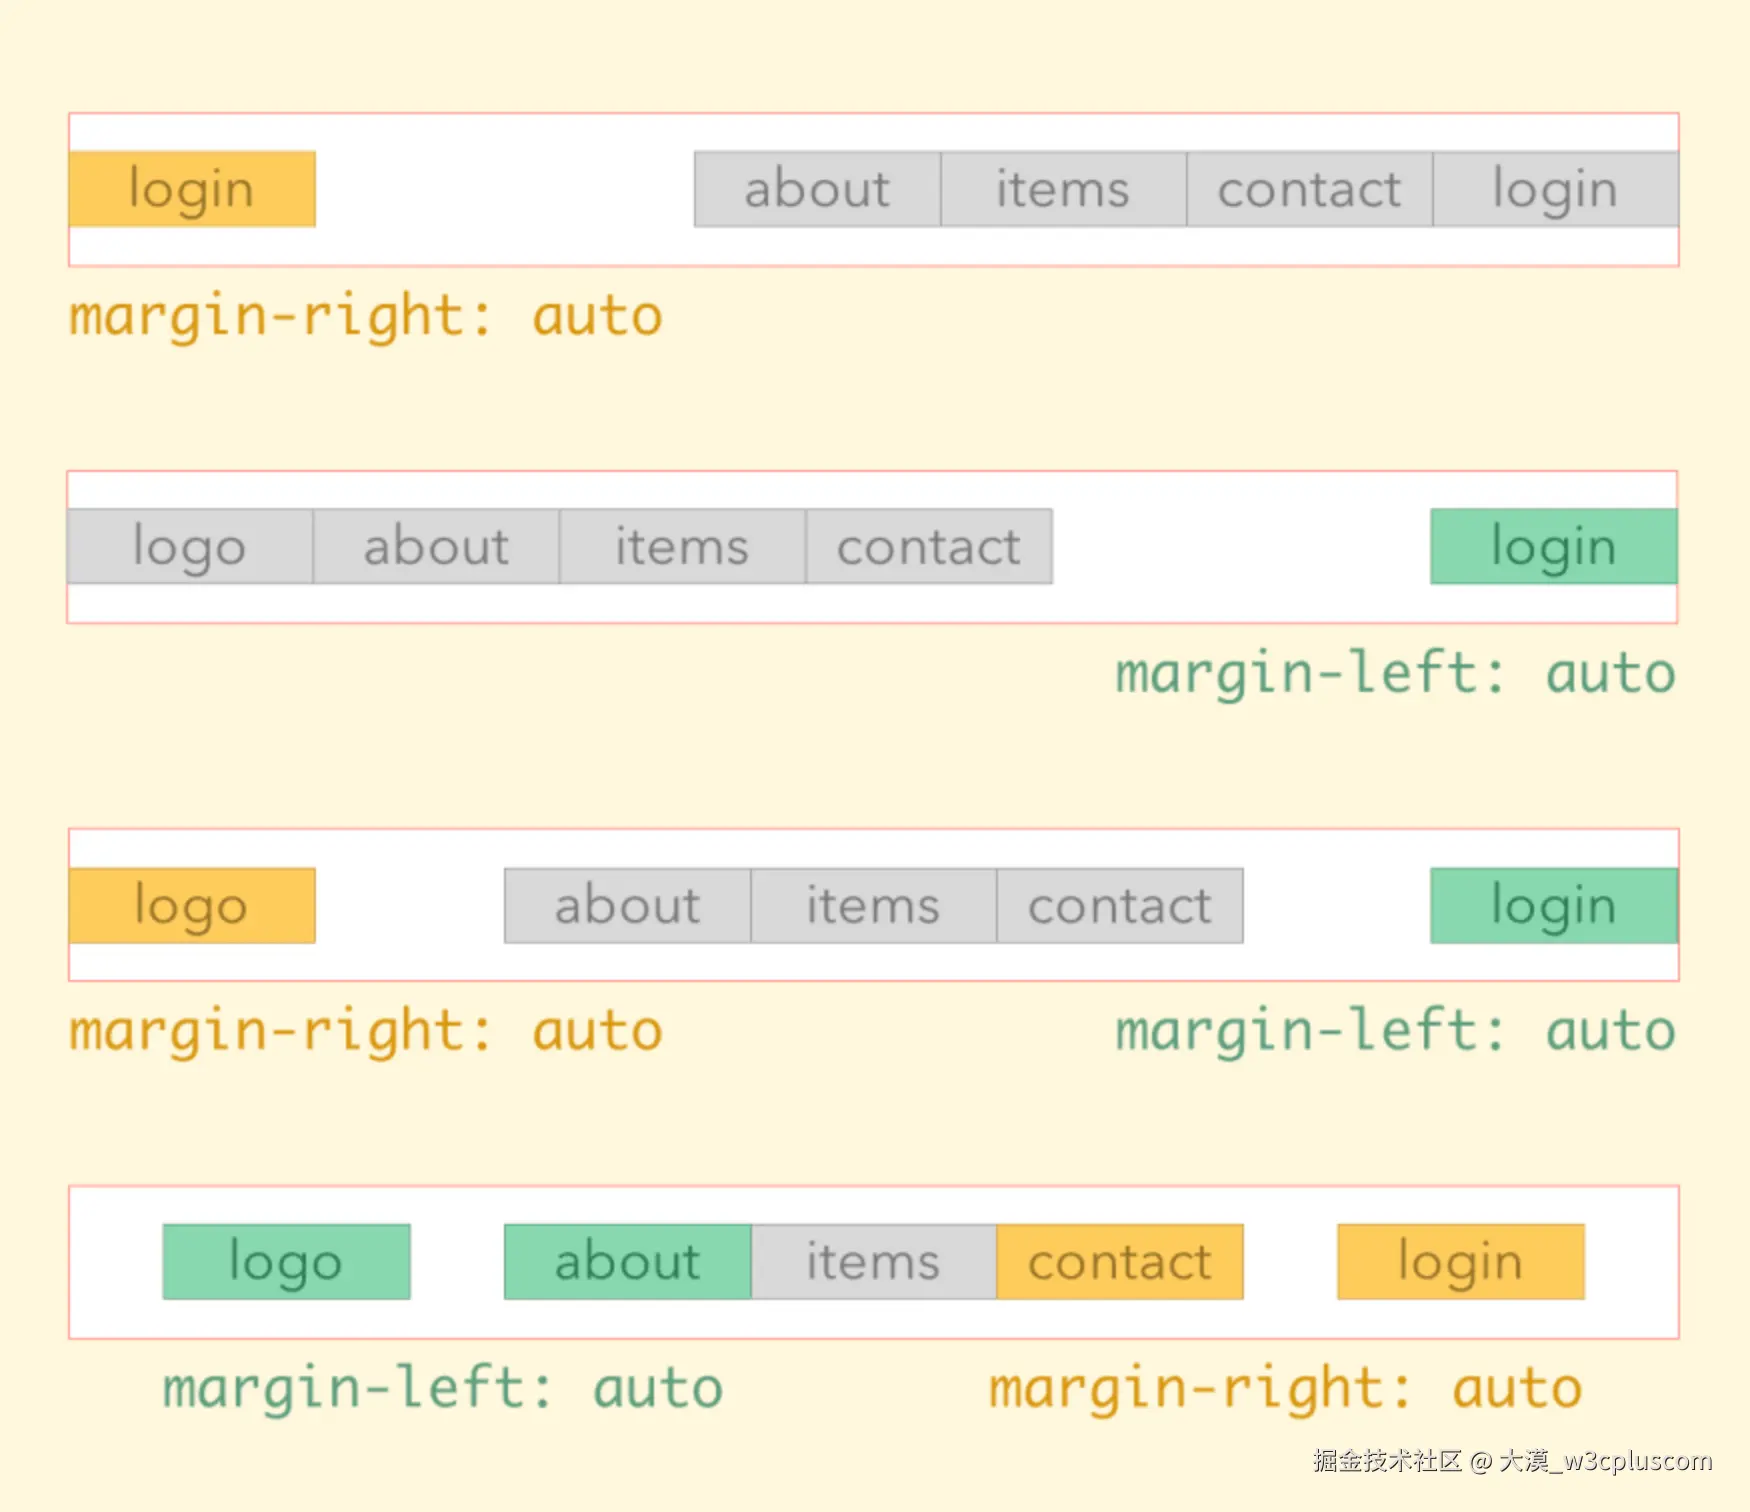Click the gray login in first navbar
The image size is (1750, 1512).
point(1555,189)
